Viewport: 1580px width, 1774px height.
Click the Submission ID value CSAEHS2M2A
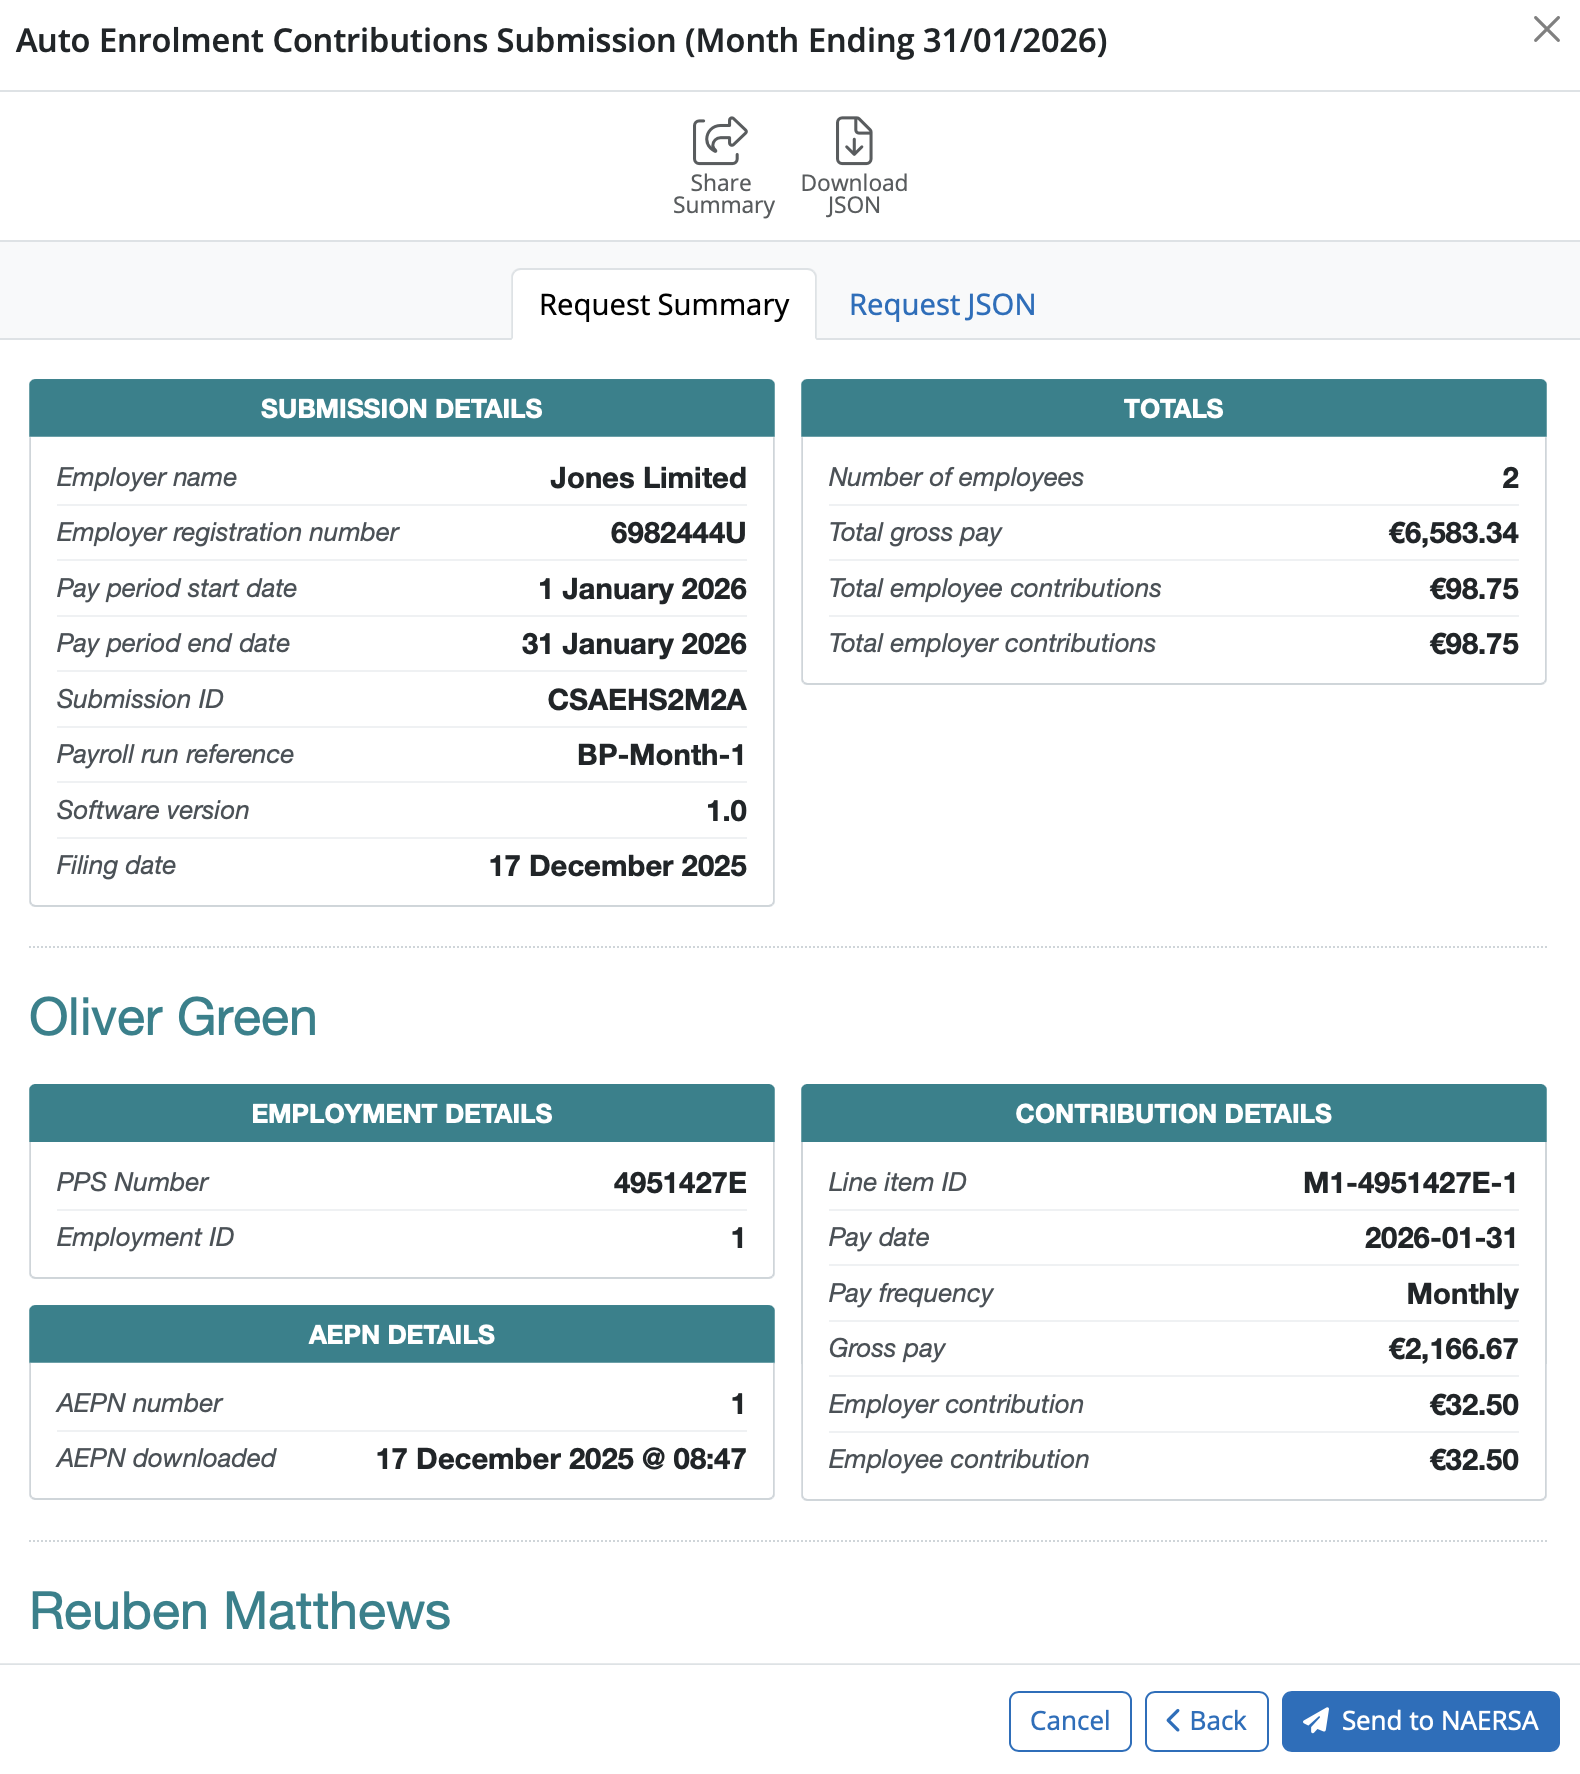click(x=646, y=700)
